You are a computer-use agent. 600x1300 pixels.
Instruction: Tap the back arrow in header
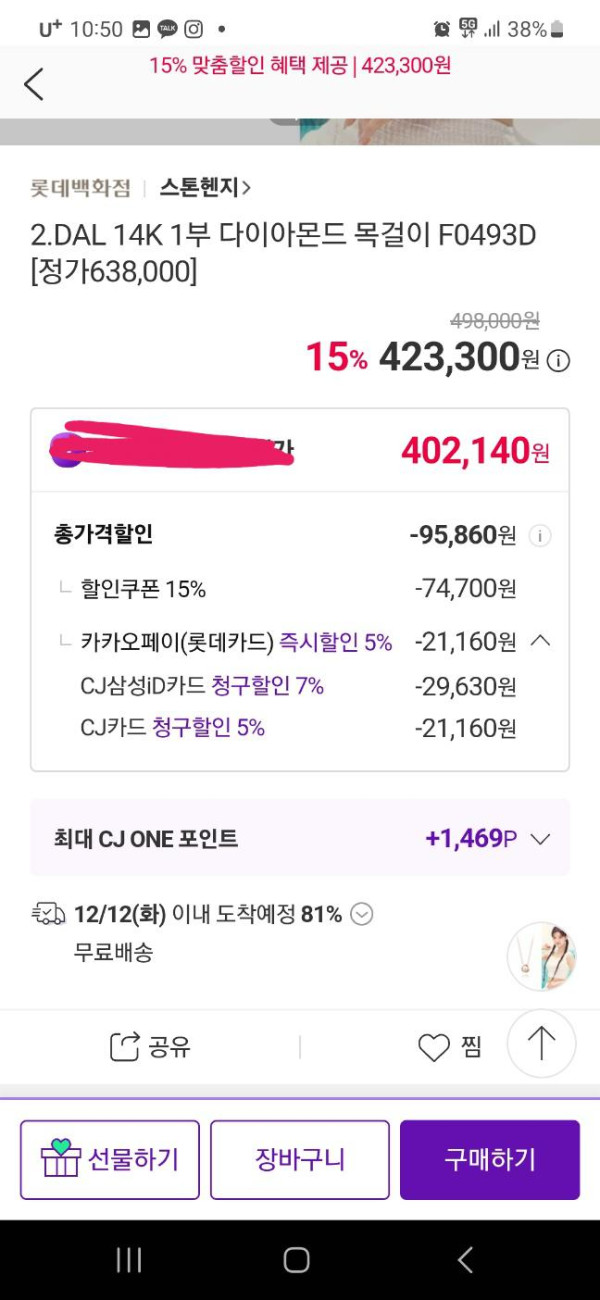(34, 84)
